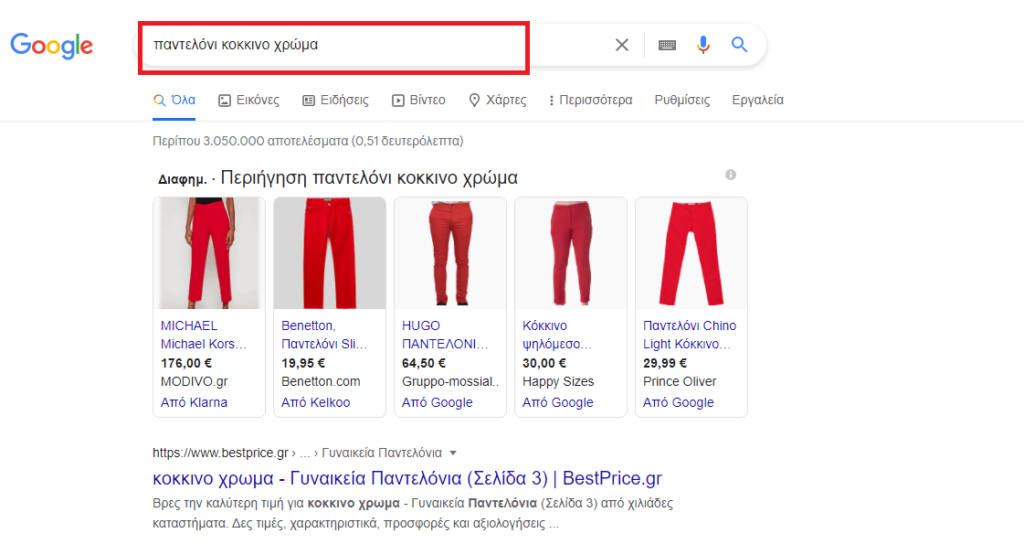Open the Ρυθμίσεις settings menu
This screenshot has height=544, width=1024.
(682, 100)
